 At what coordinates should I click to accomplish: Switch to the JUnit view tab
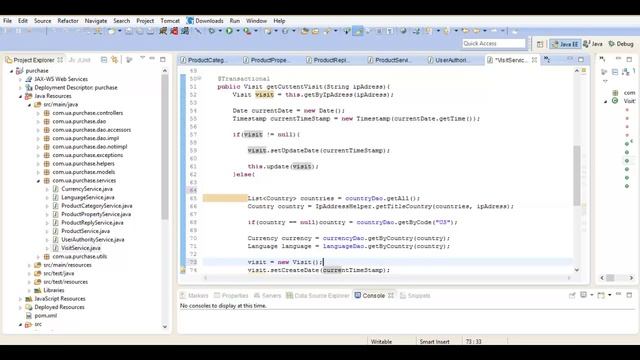pyautogui.click(x=80, y=60)
